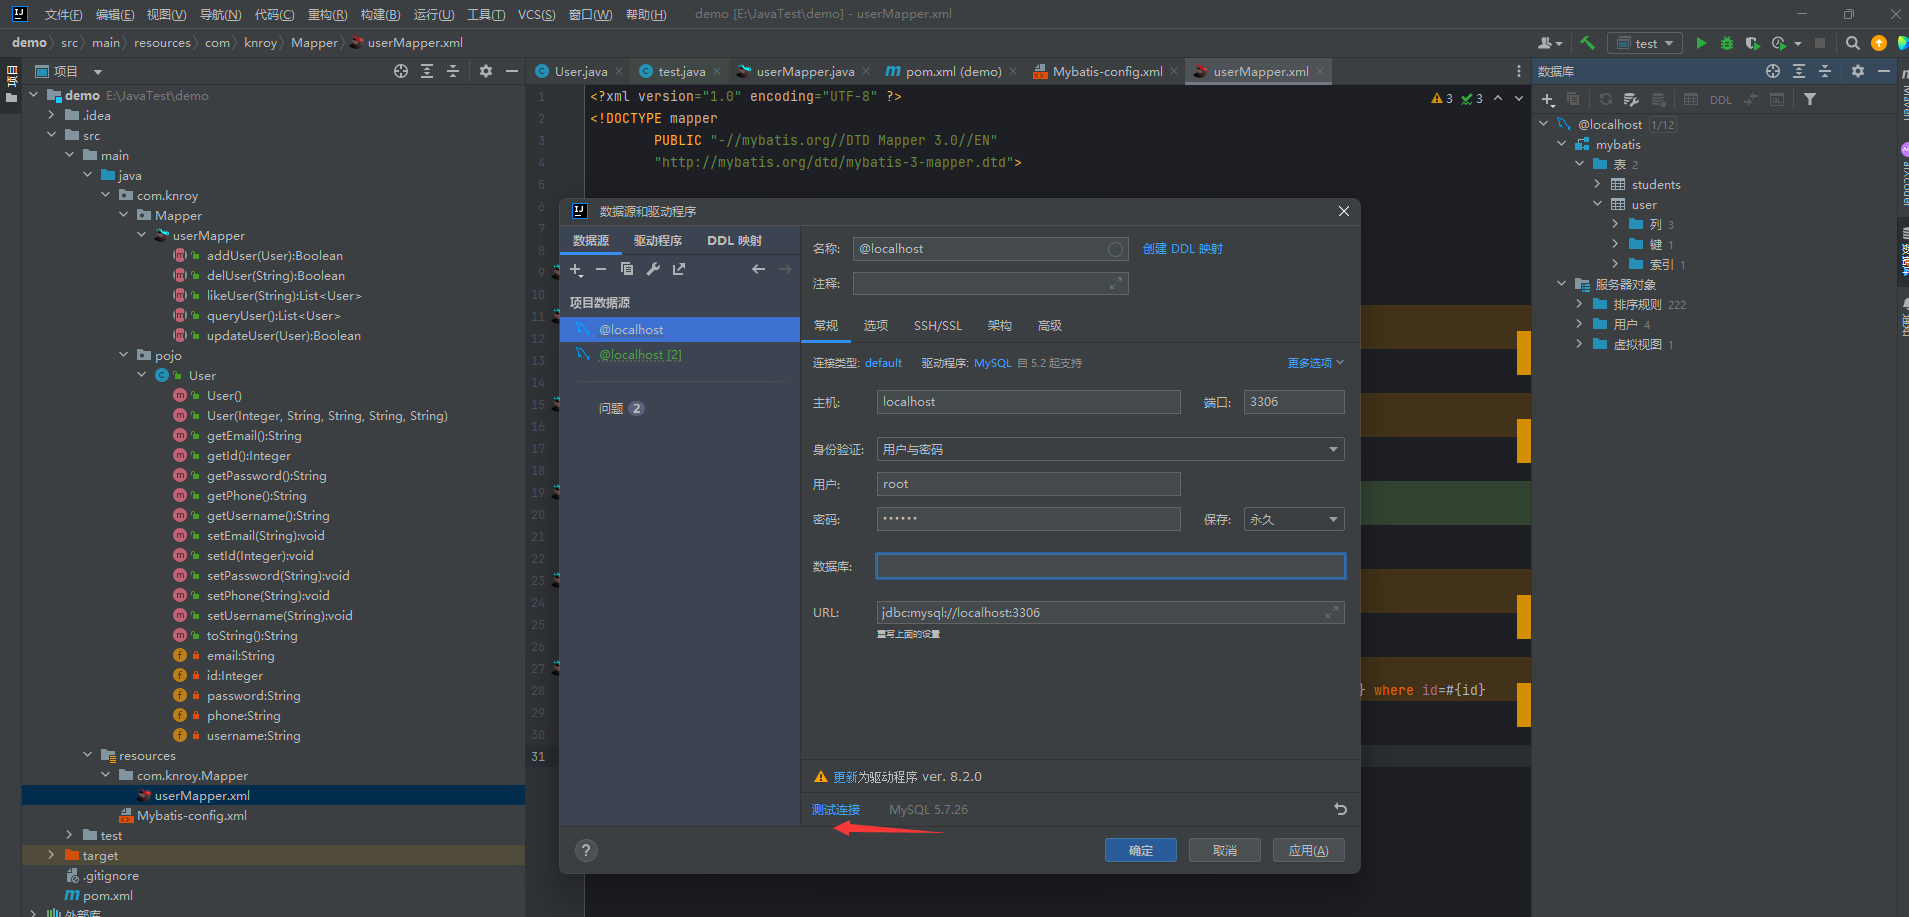Click the 测试连接 test connection link
Image resolution: width=1909 pixels, height=917 pixels.
click(x=836, y=810)
